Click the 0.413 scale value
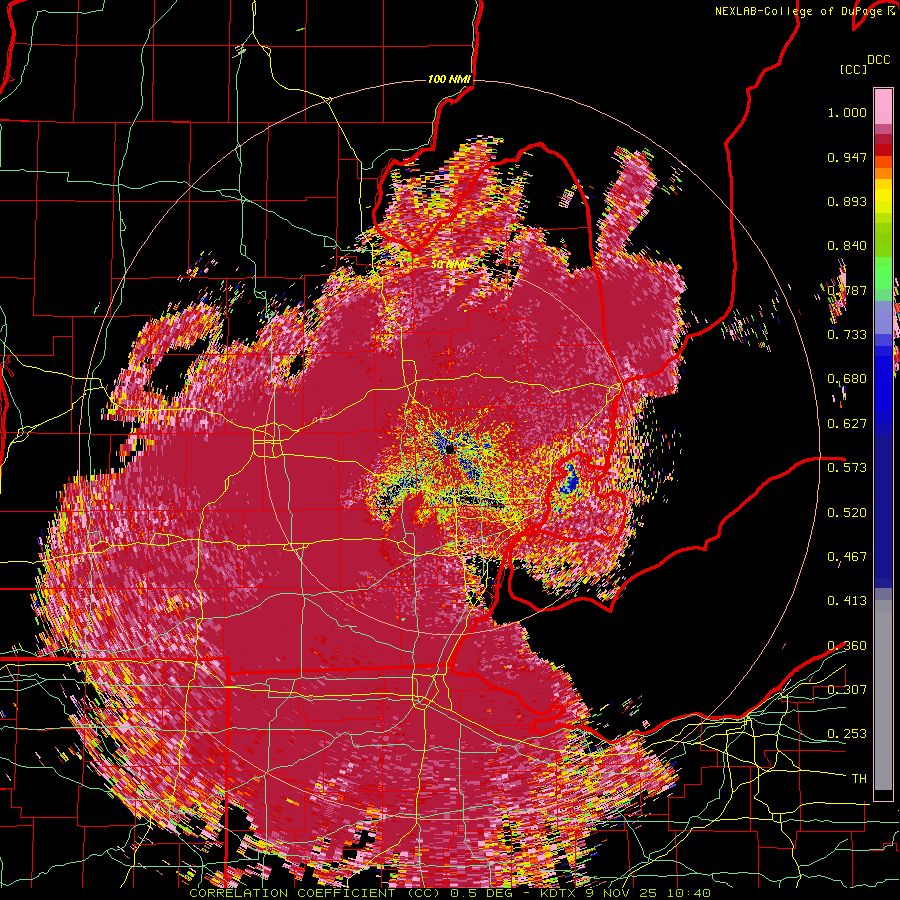 point(847,601)
